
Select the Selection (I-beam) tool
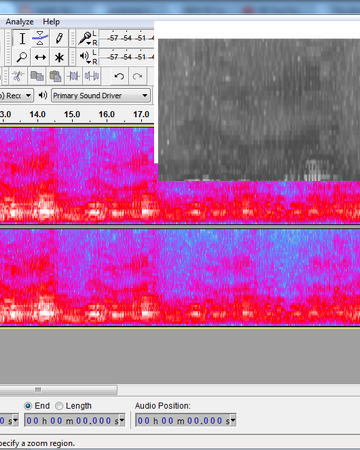click(22, 38)
